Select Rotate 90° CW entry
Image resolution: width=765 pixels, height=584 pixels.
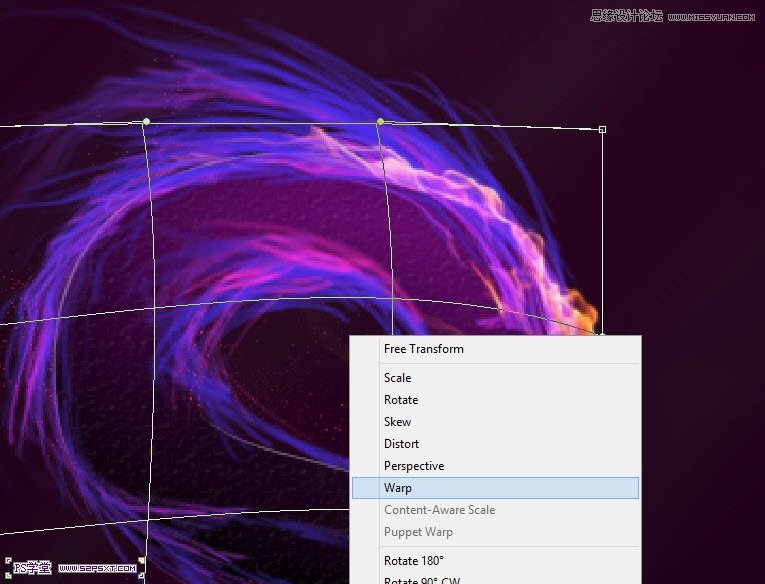pyautogui.click(x=495, y=579)
